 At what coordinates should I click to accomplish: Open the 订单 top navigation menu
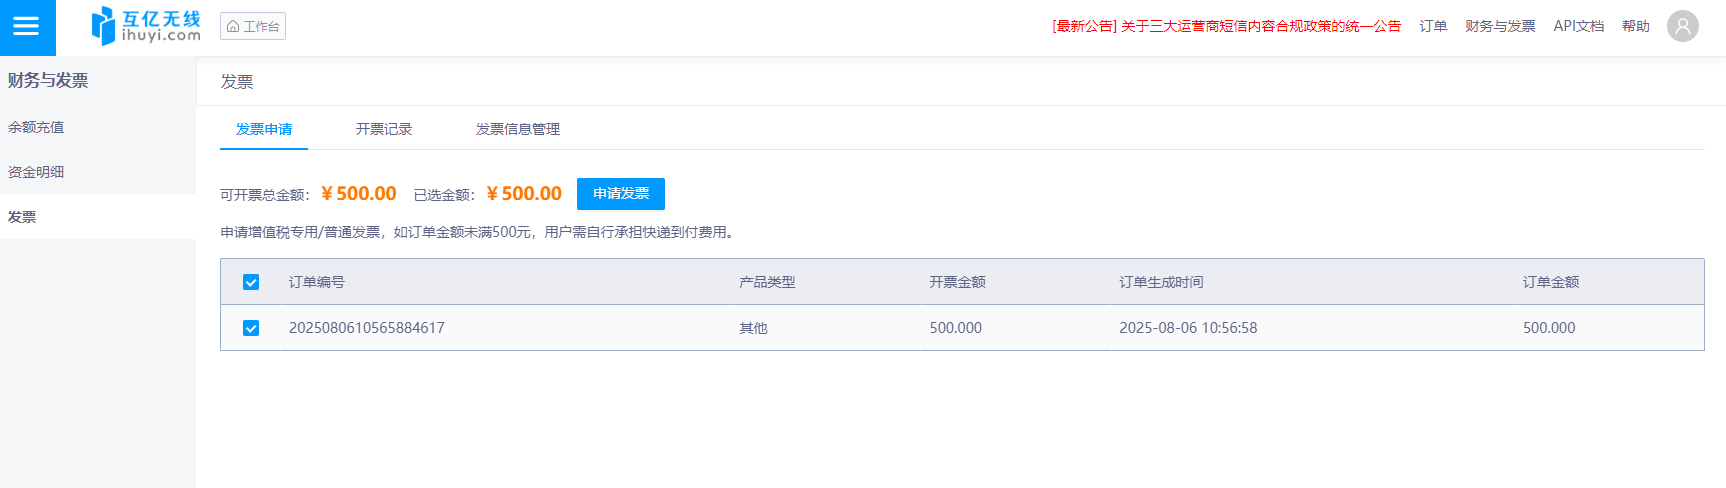(1433, 26)
